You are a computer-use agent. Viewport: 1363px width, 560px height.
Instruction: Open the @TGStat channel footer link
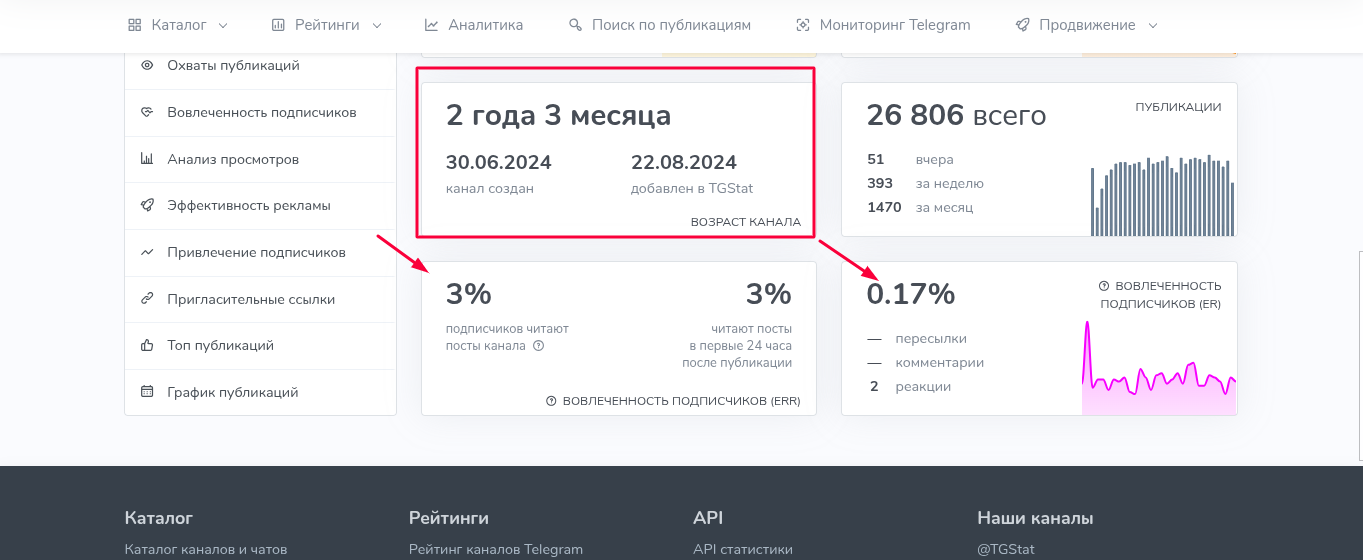point(1007,549)
